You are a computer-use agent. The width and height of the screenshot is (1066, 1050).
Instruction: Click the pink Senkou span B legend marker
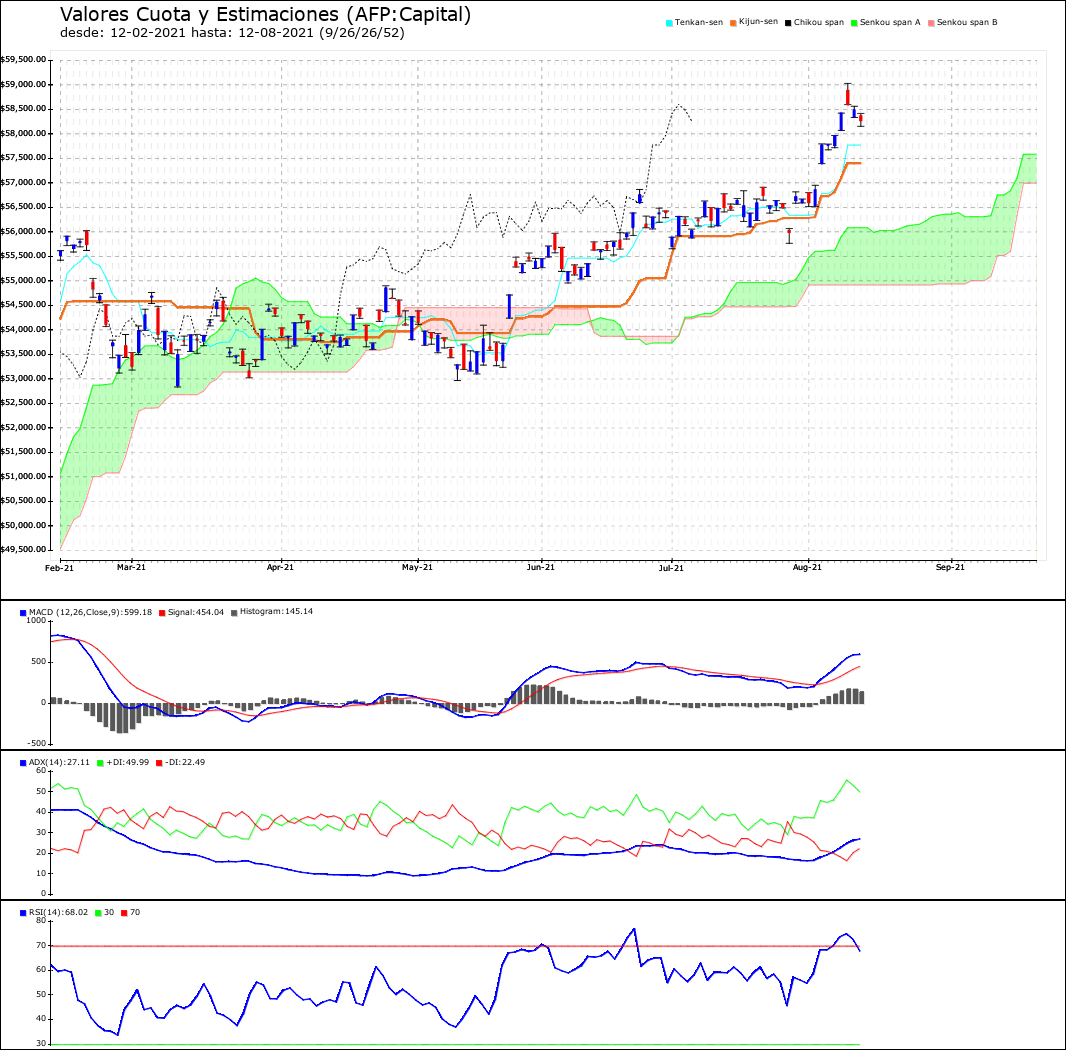931,23
